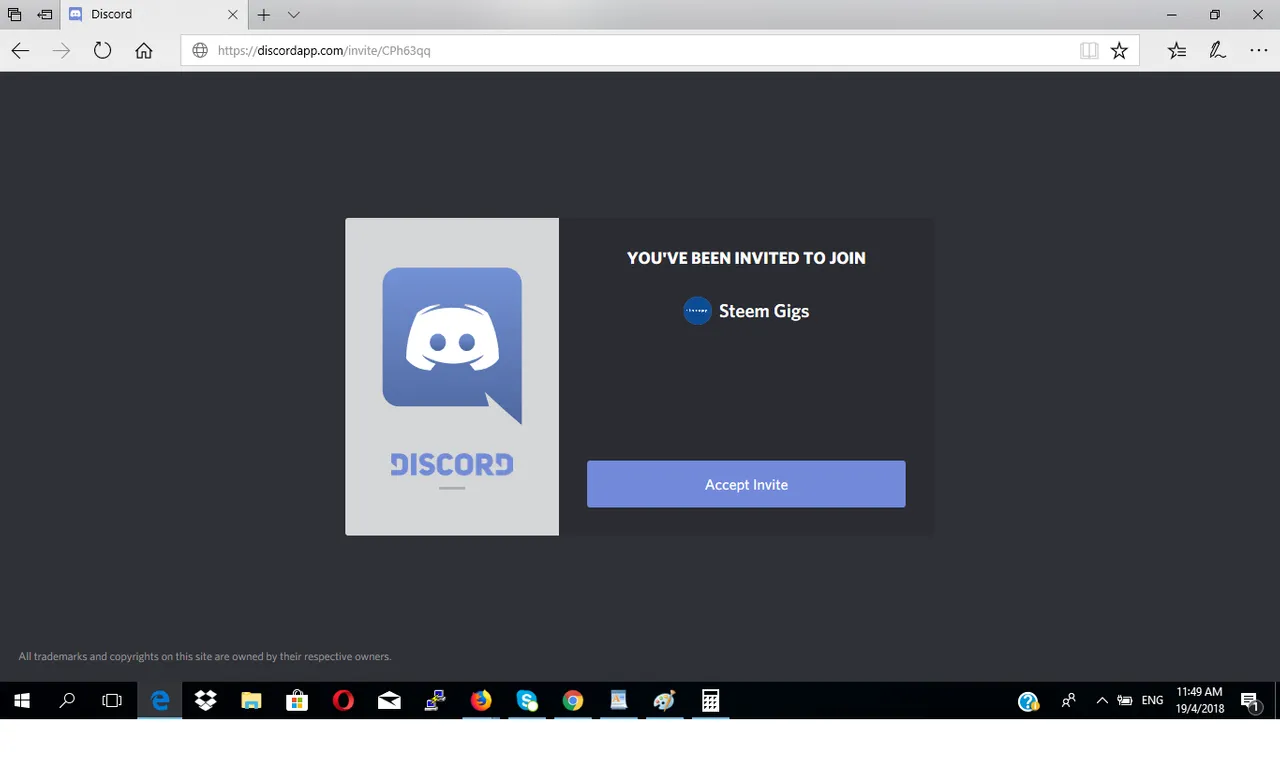Image resolution: width=1280 pixels, height=757 pixels.
Task: Open the network computers app on the taskbar
Action: [x=435, y=701]
